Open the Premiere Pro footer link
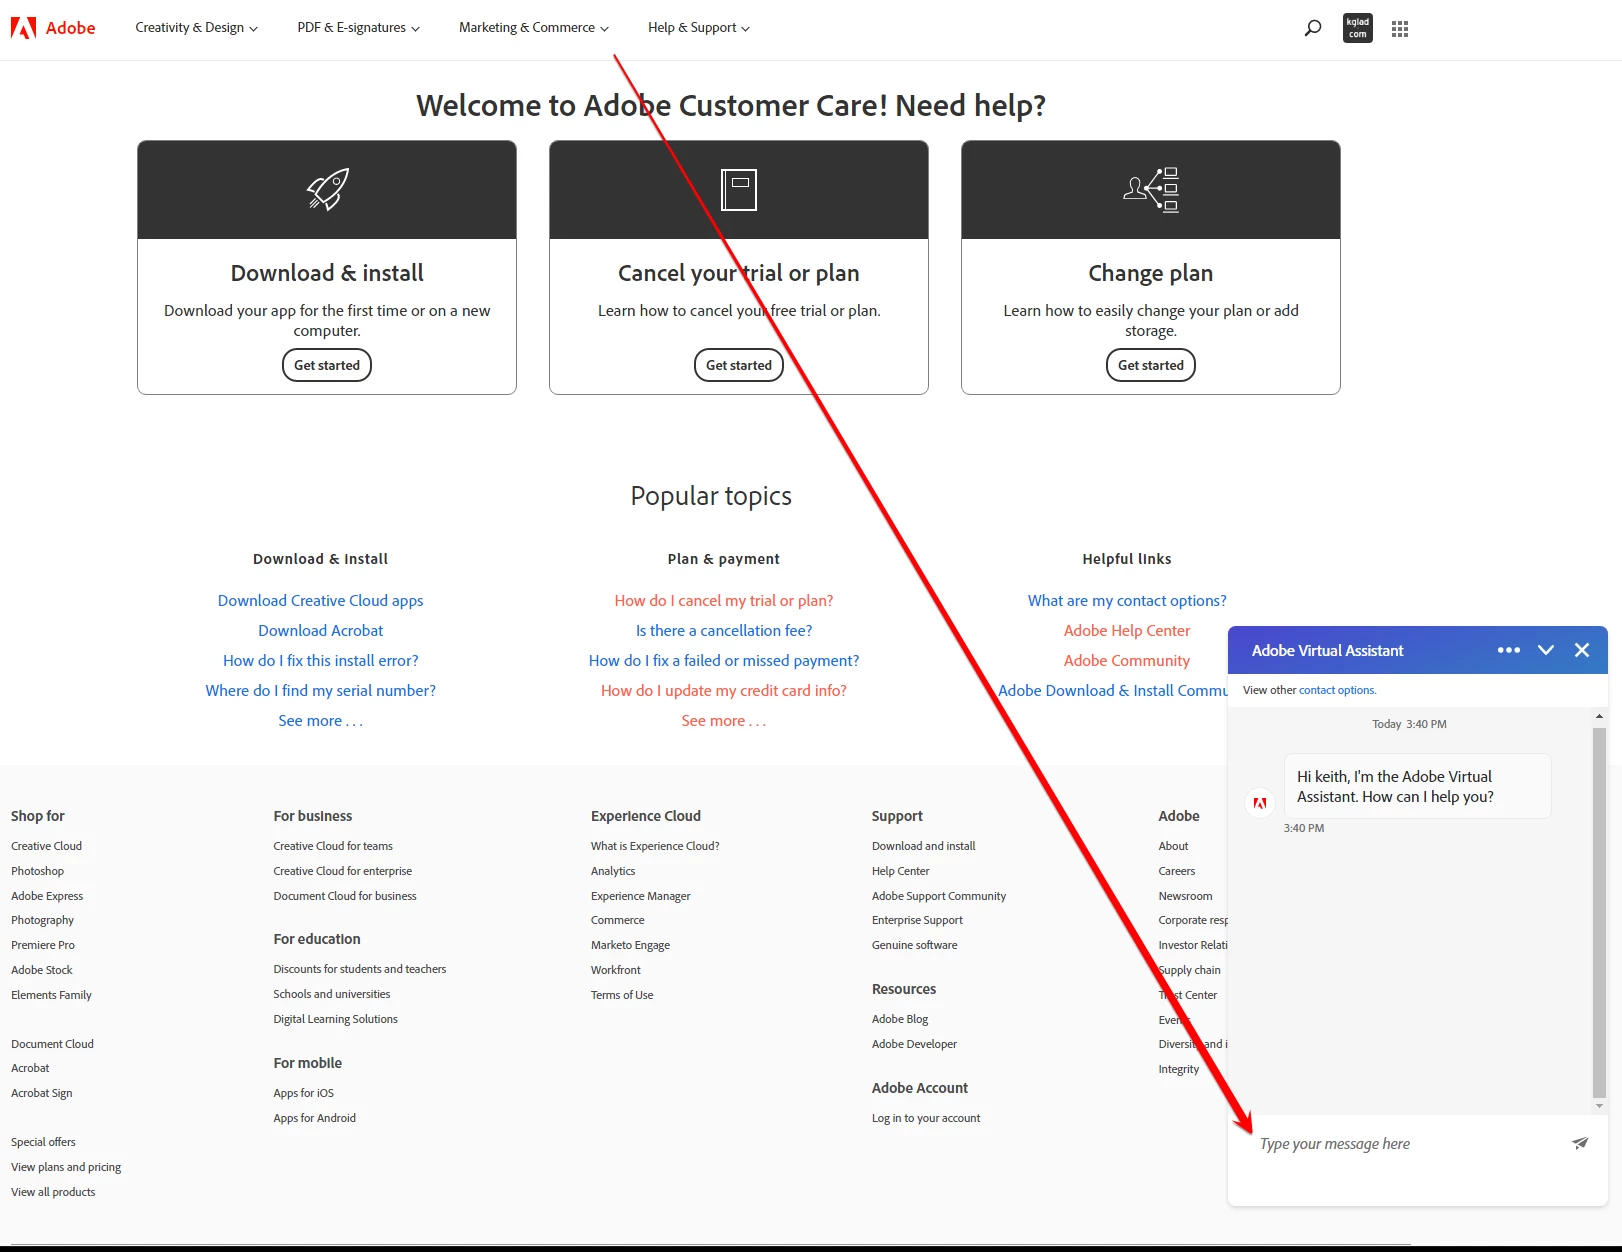1622x1252 pixels. [x=43, y=945]
